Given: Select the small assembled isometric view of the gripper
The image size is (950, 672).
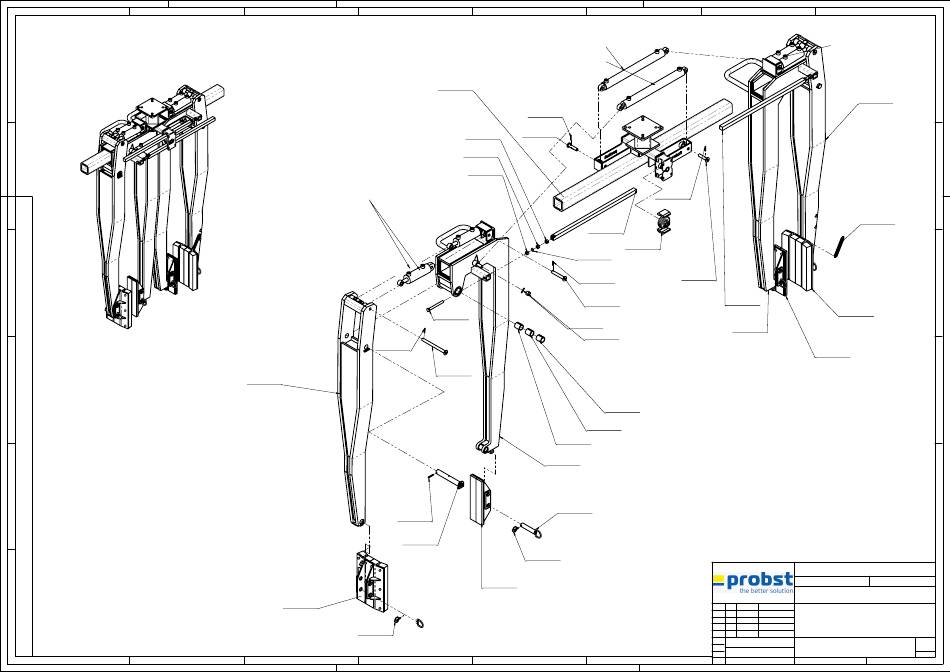Looking at the screenshot, I should click(153, 205).
